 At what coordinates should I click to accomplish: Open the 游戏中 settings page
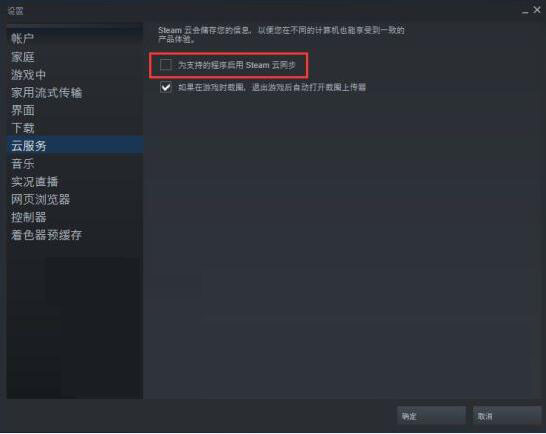pyautogui.click(x=28, y=75)
